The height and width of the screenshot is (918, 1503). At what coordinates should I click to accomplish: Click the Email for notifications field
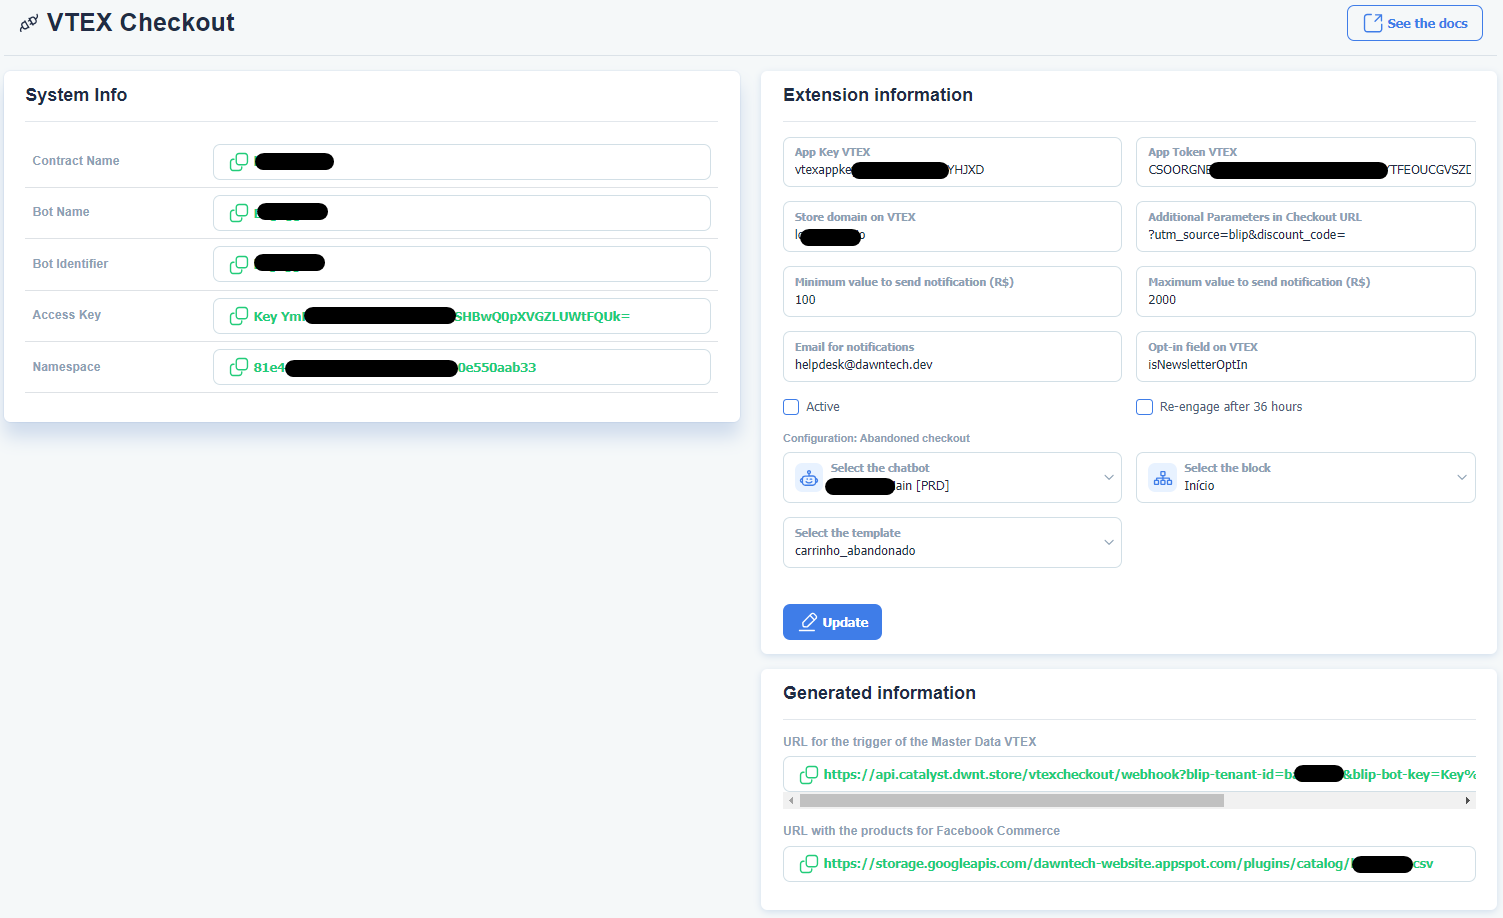(x=952, y=356)
